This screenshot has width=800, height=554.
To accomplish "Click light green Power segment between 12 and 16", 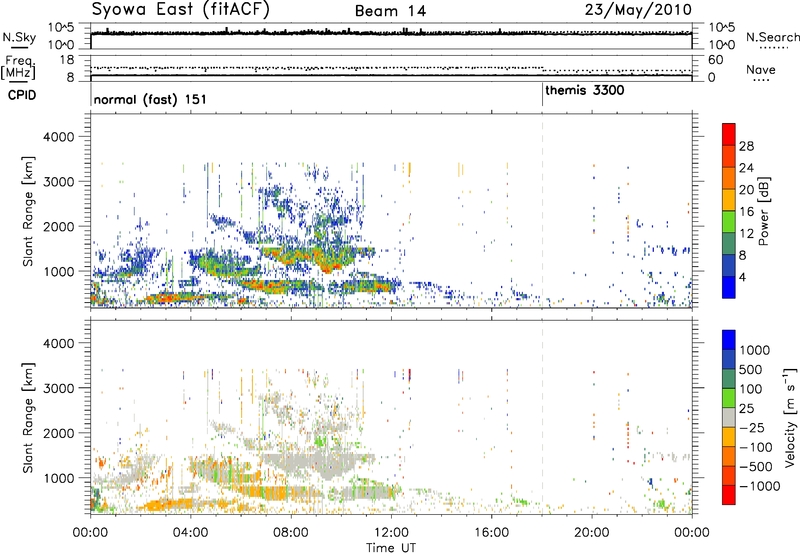I will pyautogui.click(x=729, y=222).
